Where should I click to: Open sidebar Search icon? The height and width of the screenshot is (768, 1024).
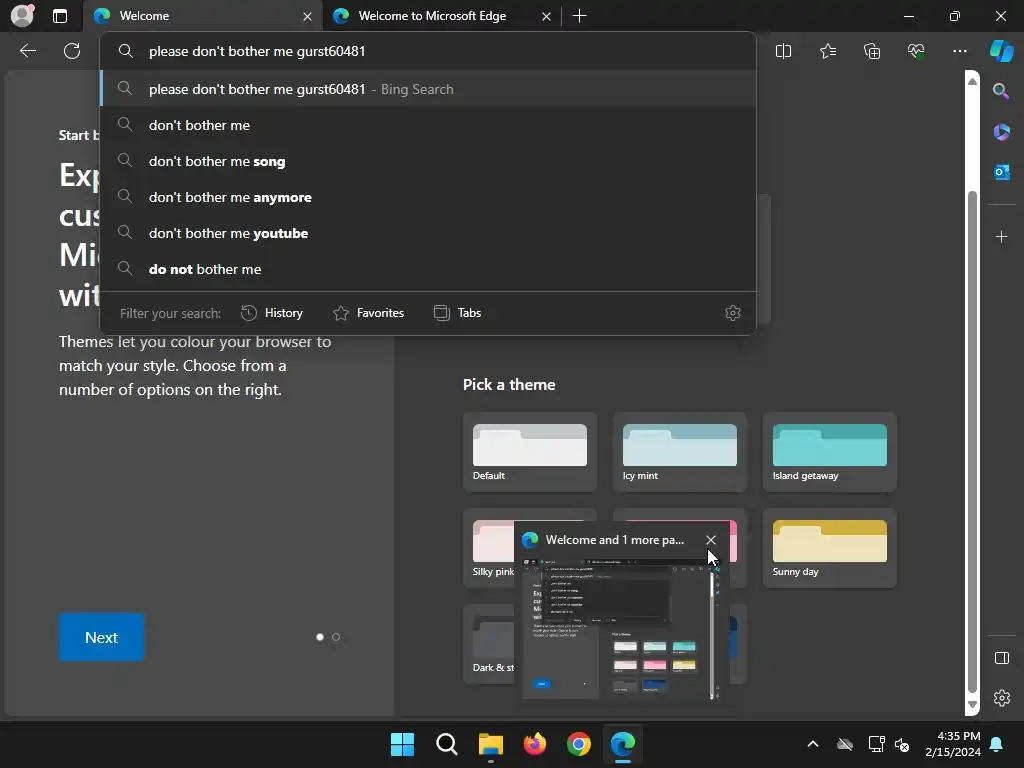point(1001,91)
